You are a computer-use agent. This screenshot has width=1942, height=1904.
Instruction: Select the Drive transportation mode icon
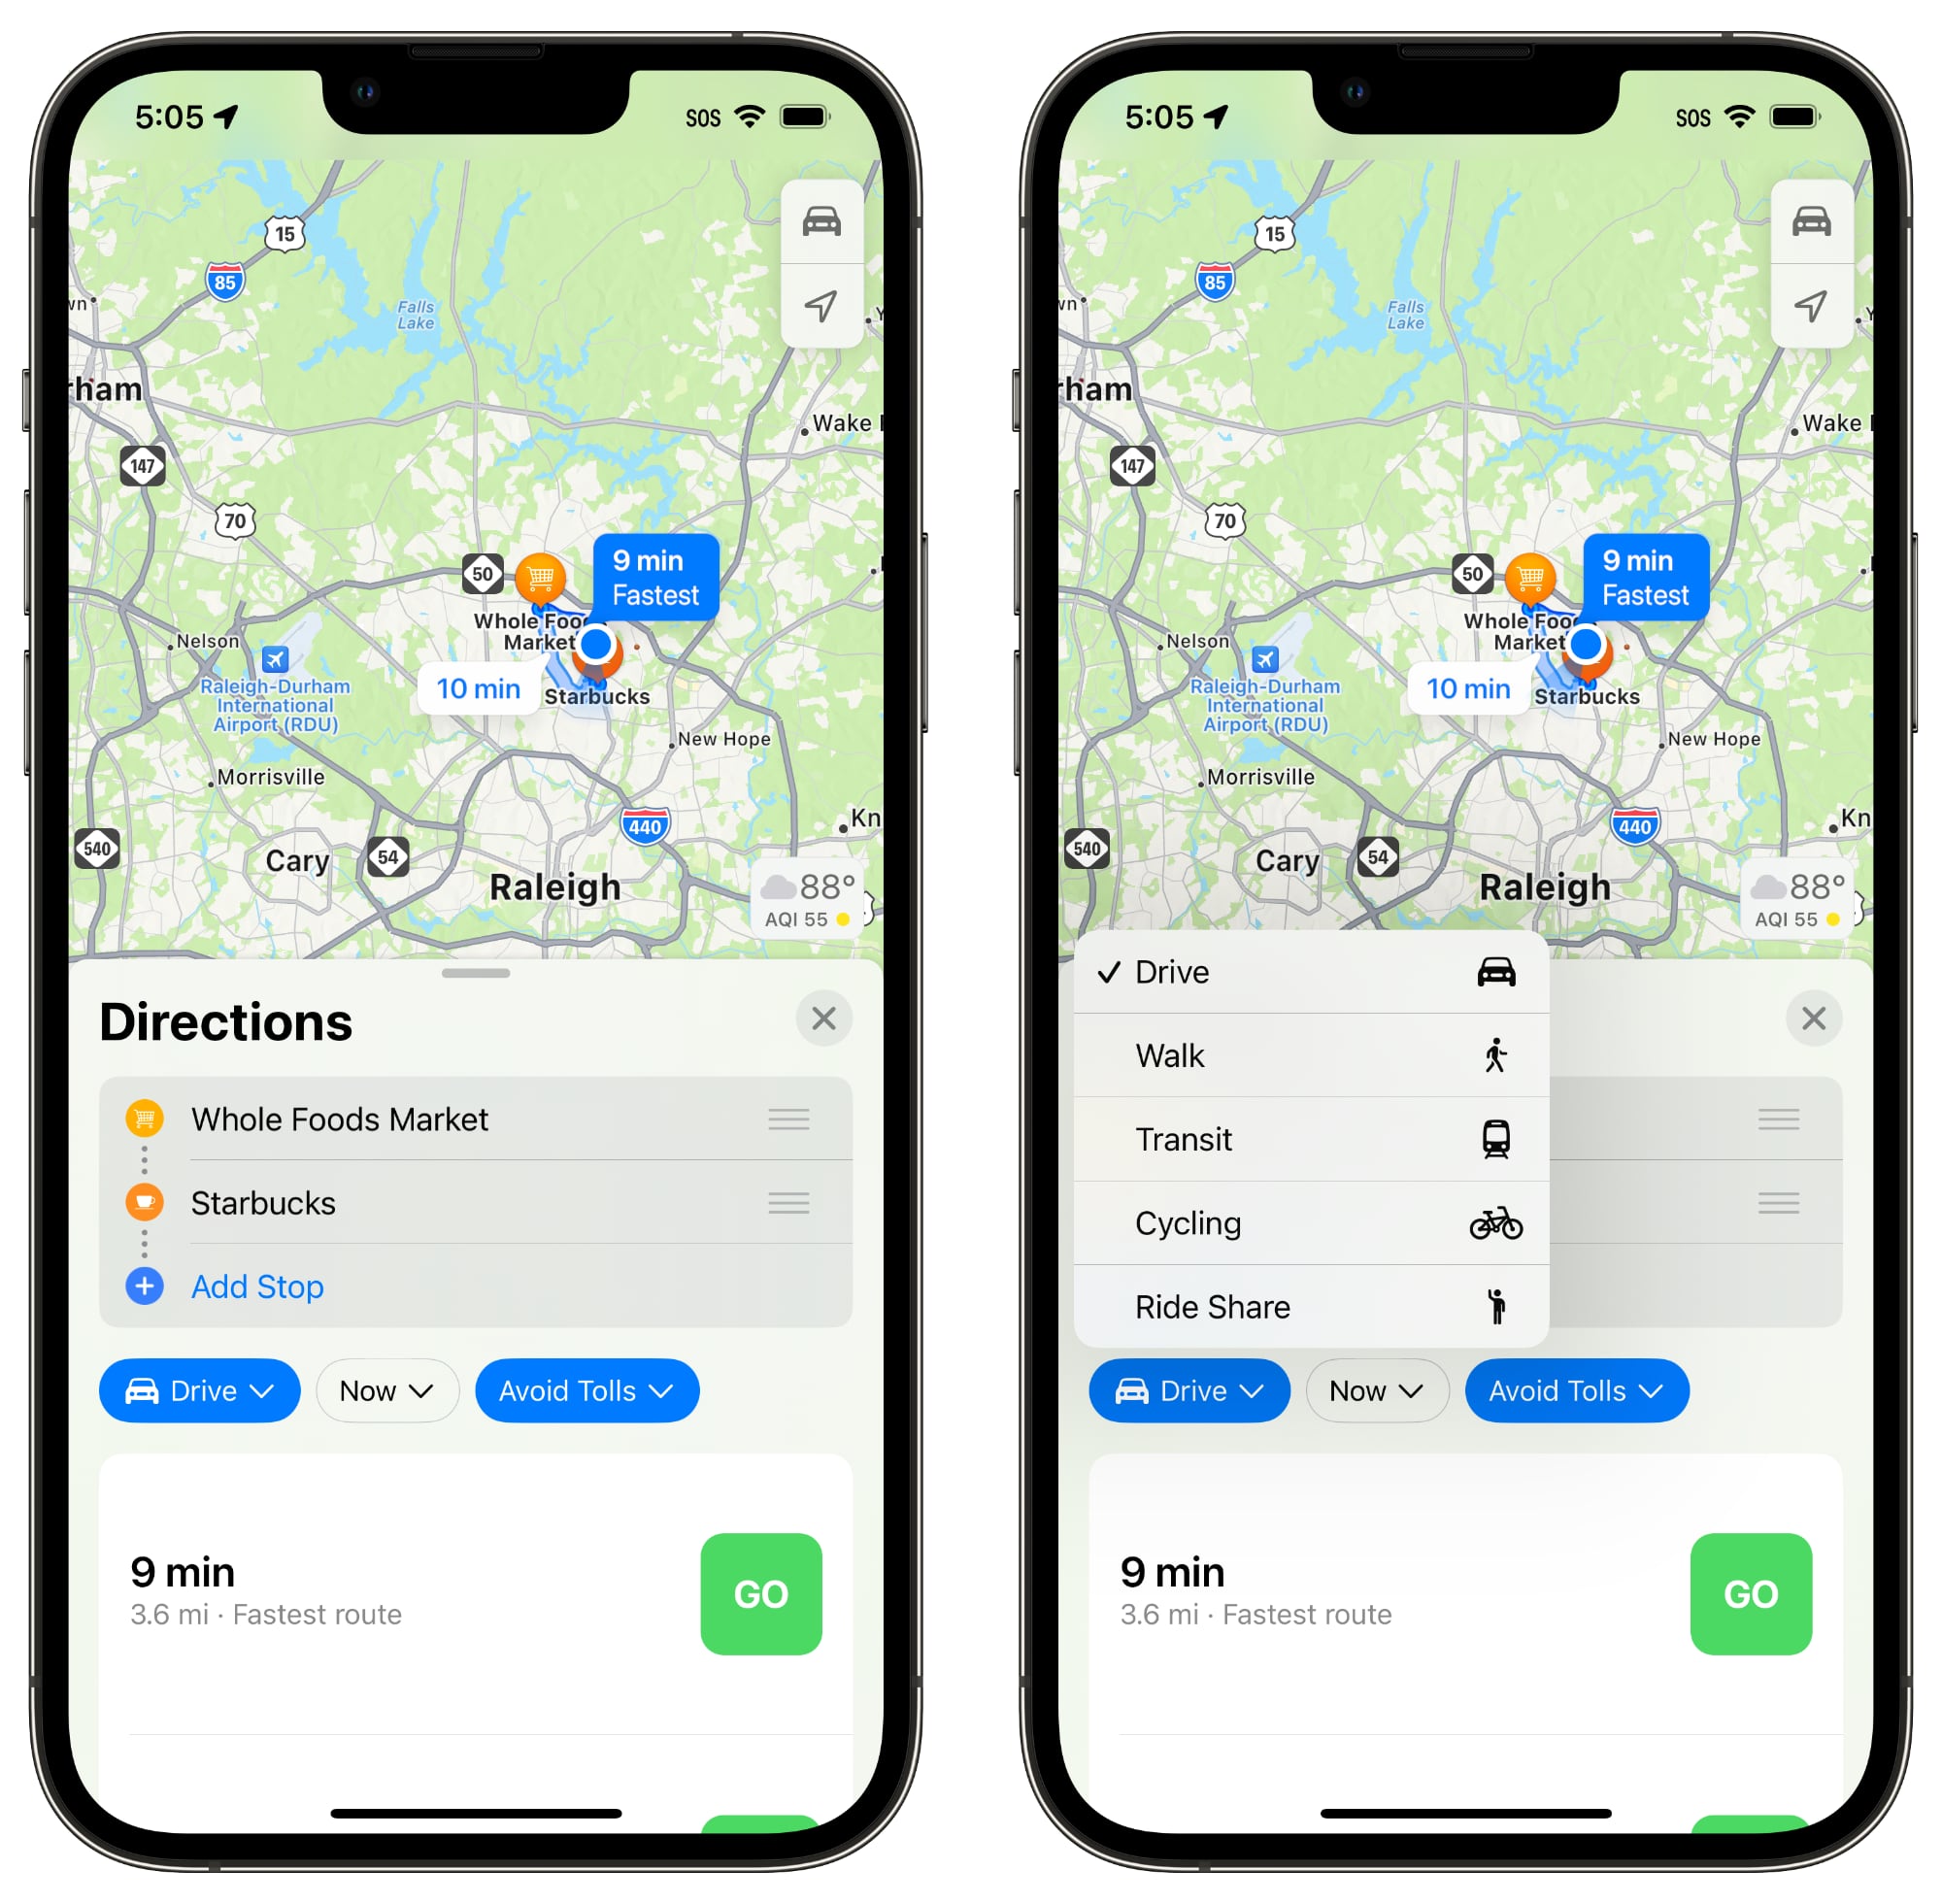[1494, 973]
